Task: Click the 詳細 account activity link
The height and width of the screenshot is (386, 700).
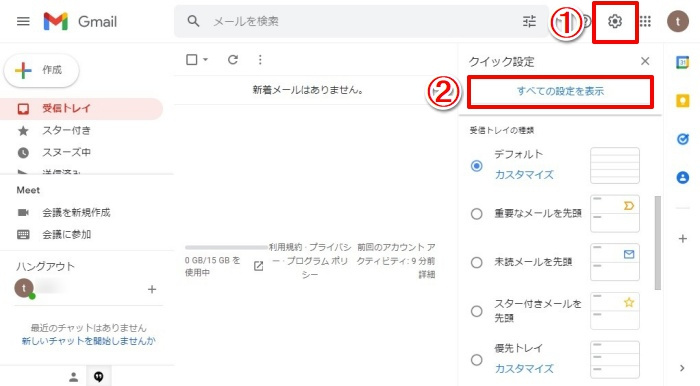Action: click(426, 275)
